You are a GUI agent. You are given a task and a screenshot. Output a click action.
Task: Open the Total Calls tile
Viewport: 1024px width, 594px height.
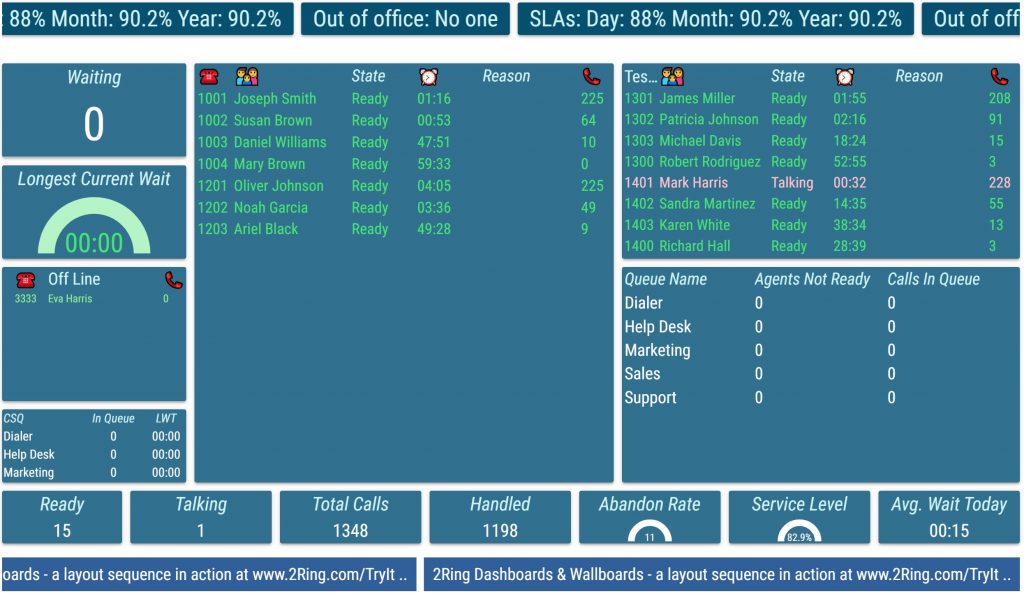pos(350,517)
